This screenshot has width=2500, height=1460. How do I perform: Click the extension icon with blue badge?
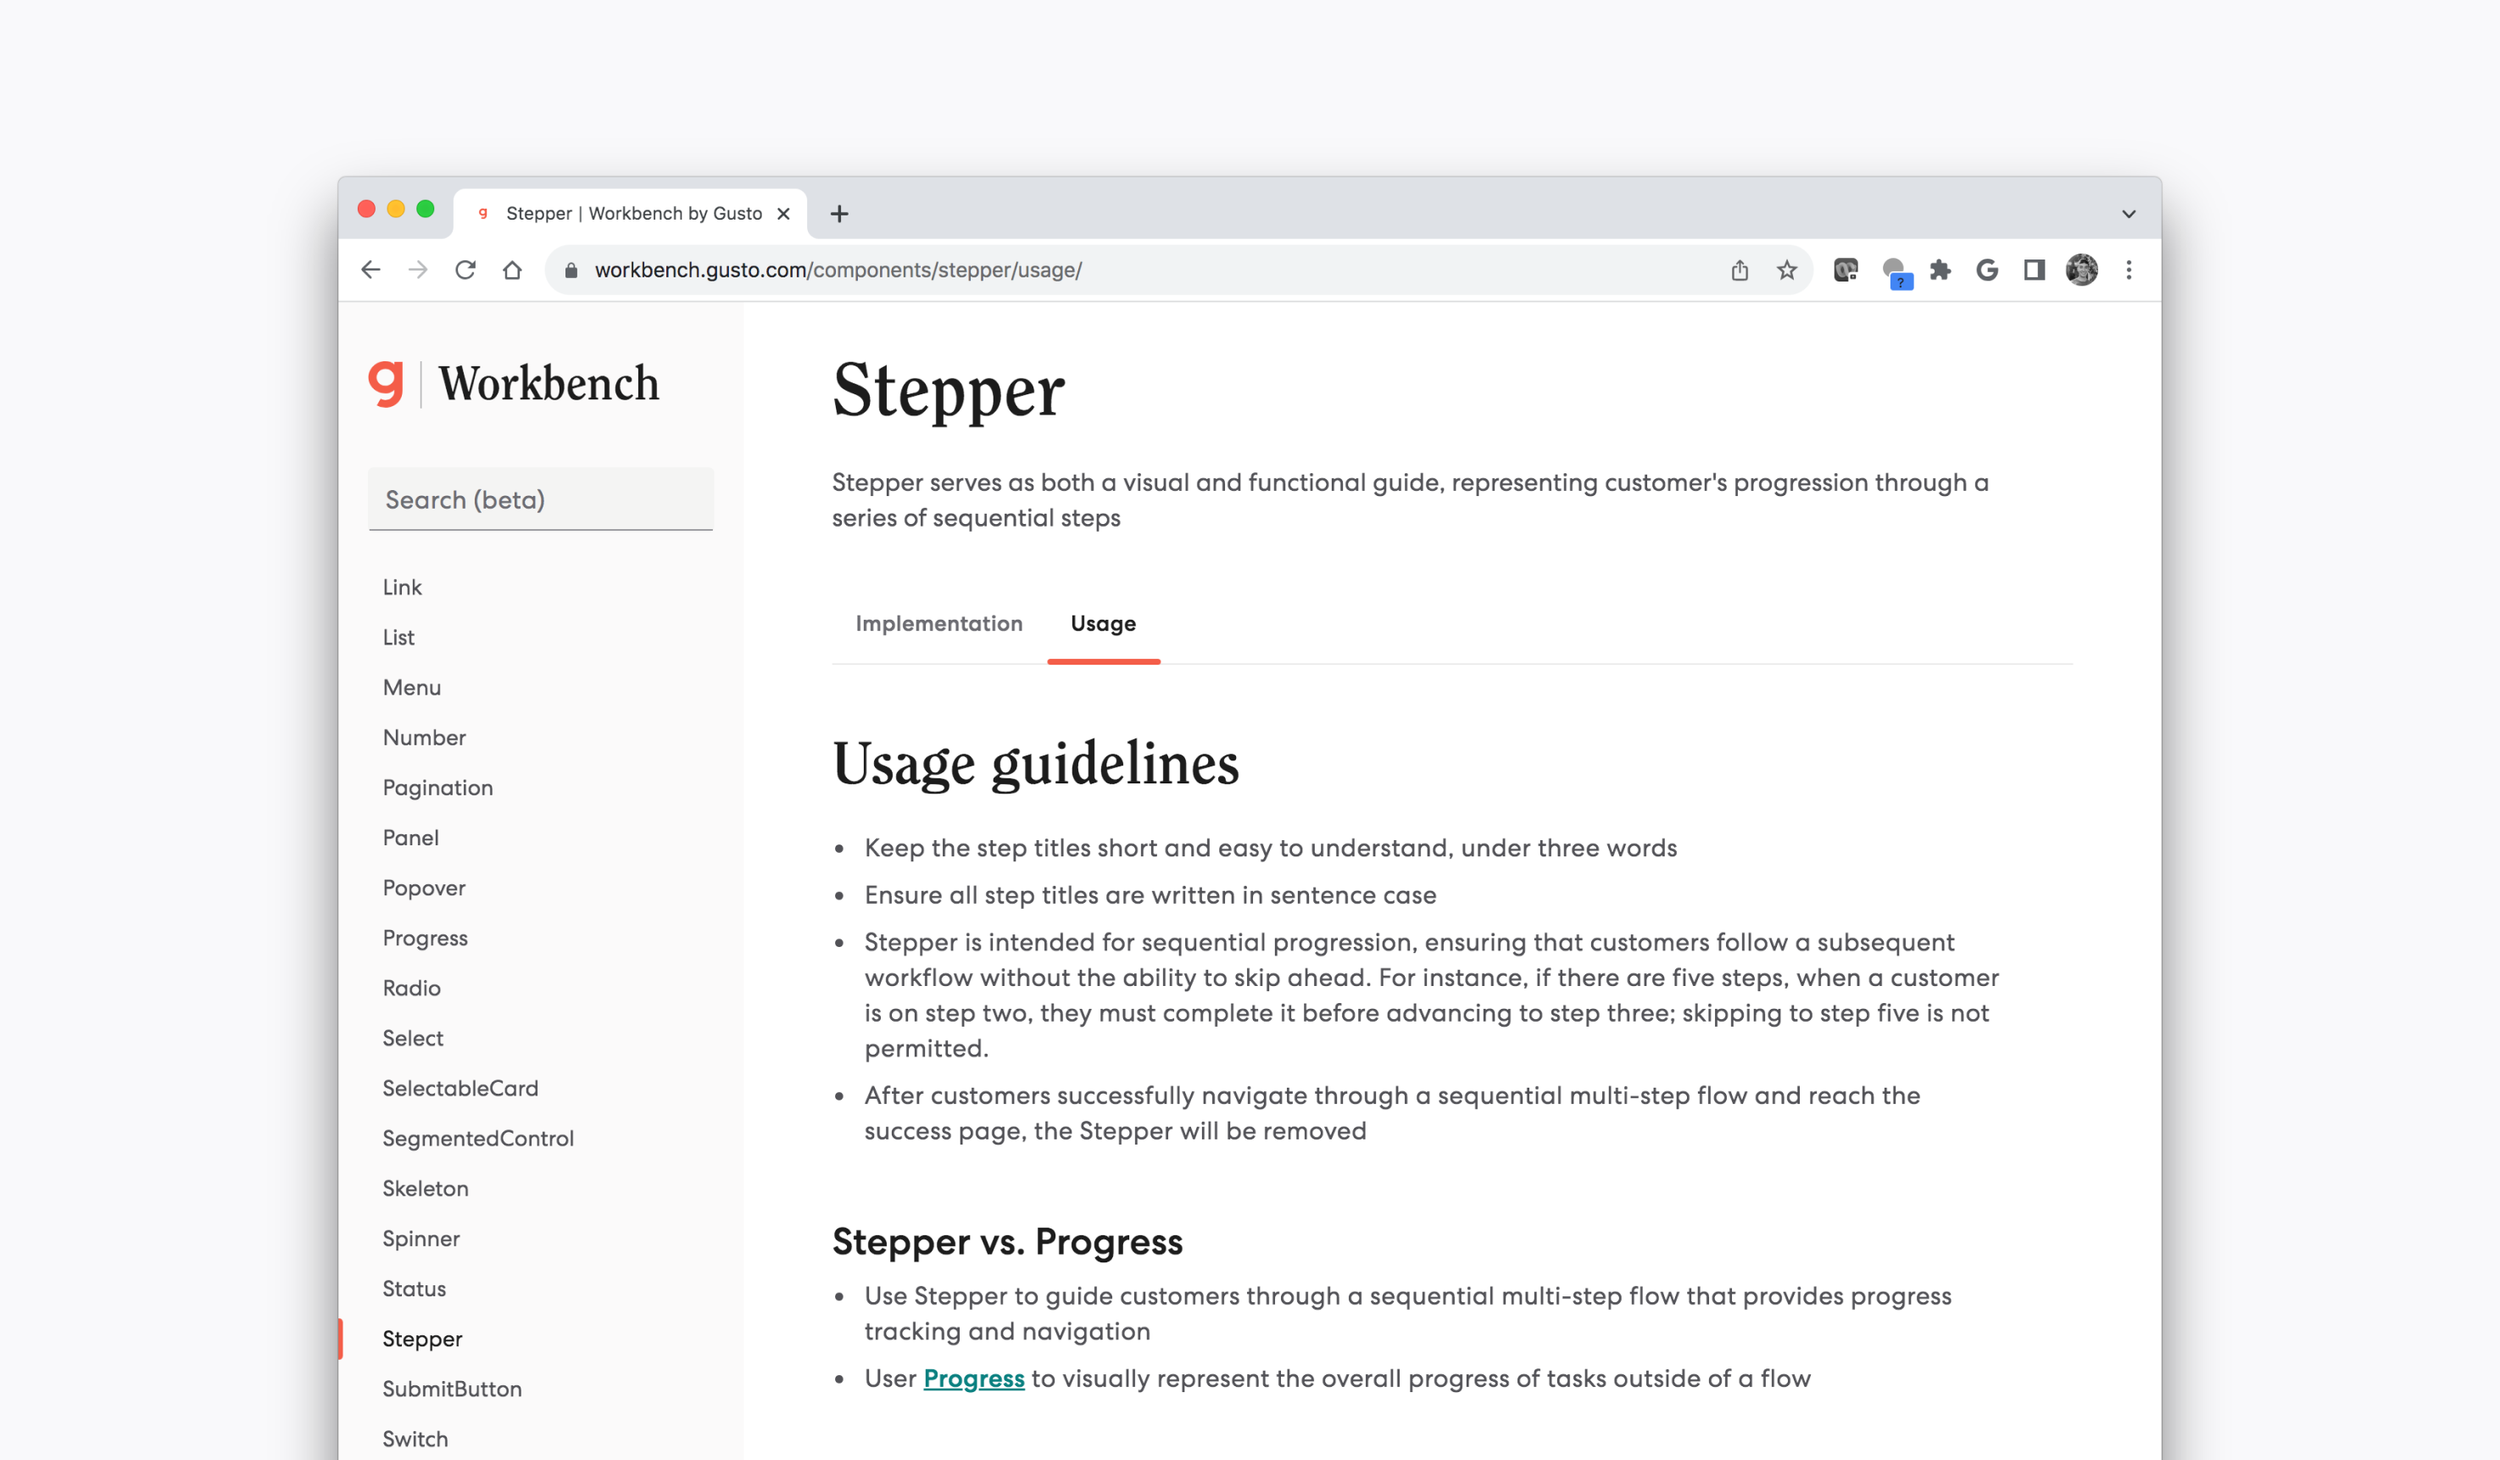point(1896,272)
